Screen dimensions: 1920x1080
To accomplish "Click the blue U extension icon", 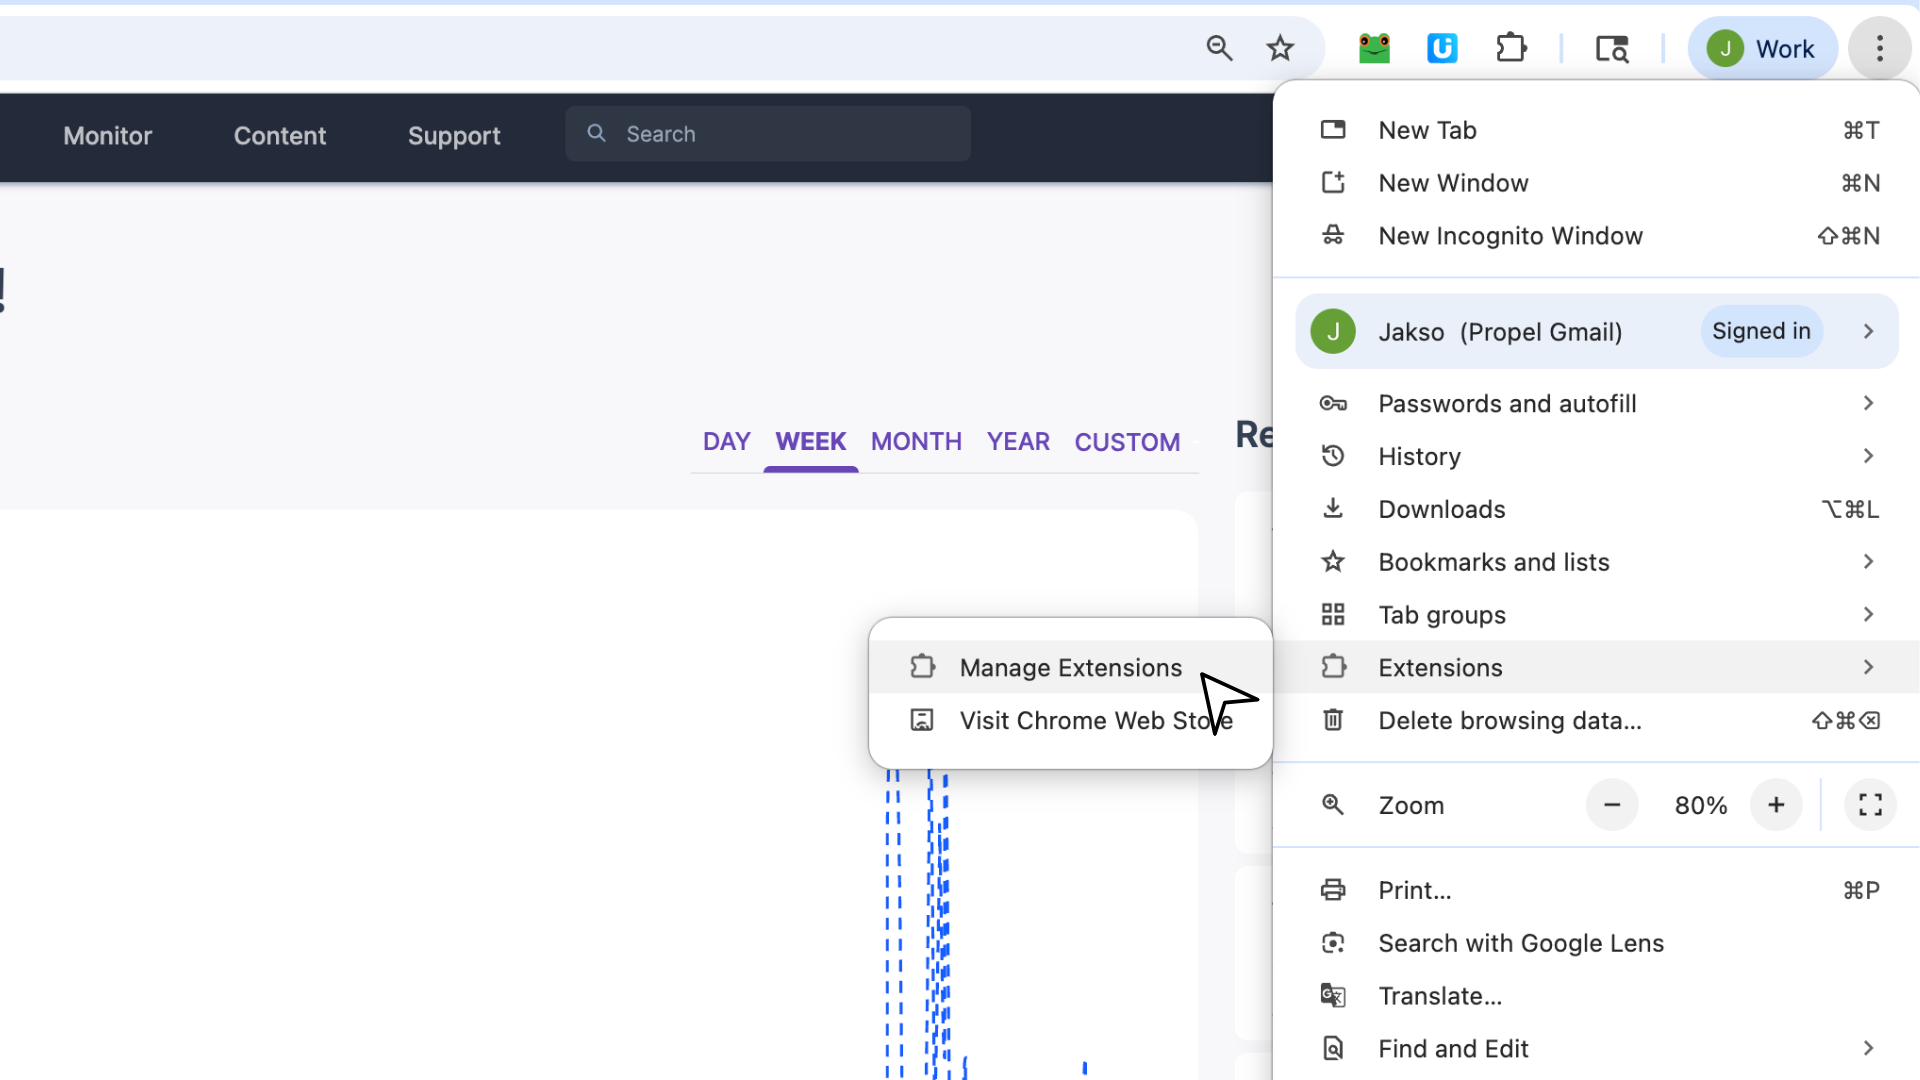I will (x=1442, y=48).
